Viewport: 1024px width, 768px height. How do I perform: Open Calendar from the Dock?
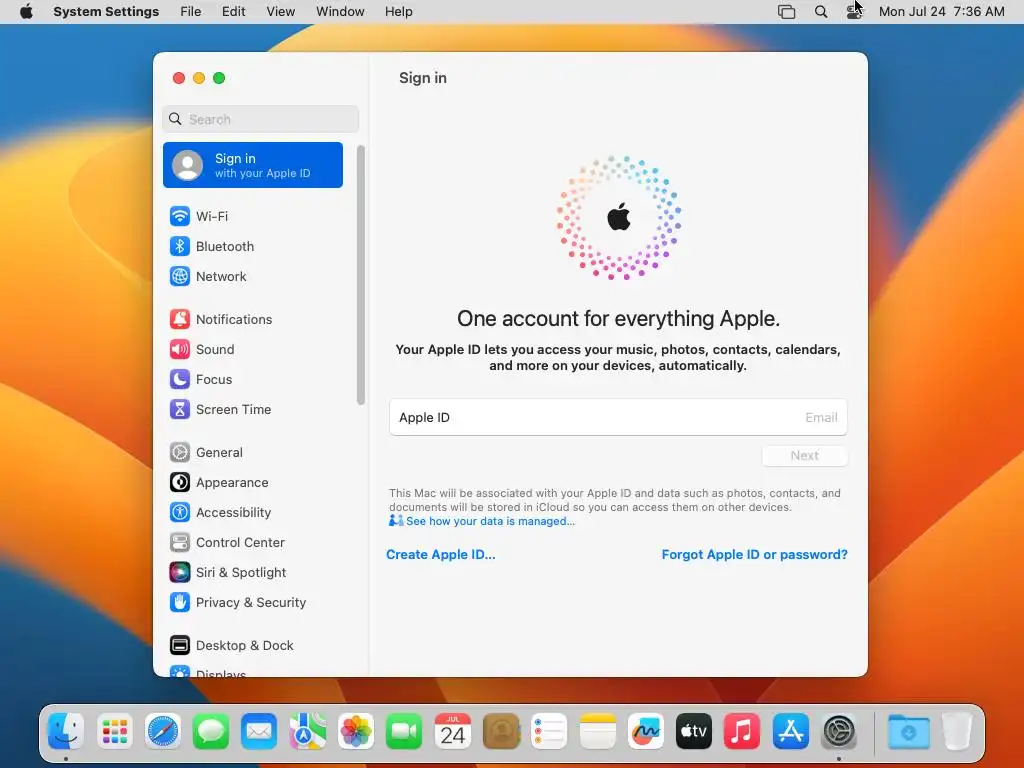pyautogui.click(x=453, y=731)
